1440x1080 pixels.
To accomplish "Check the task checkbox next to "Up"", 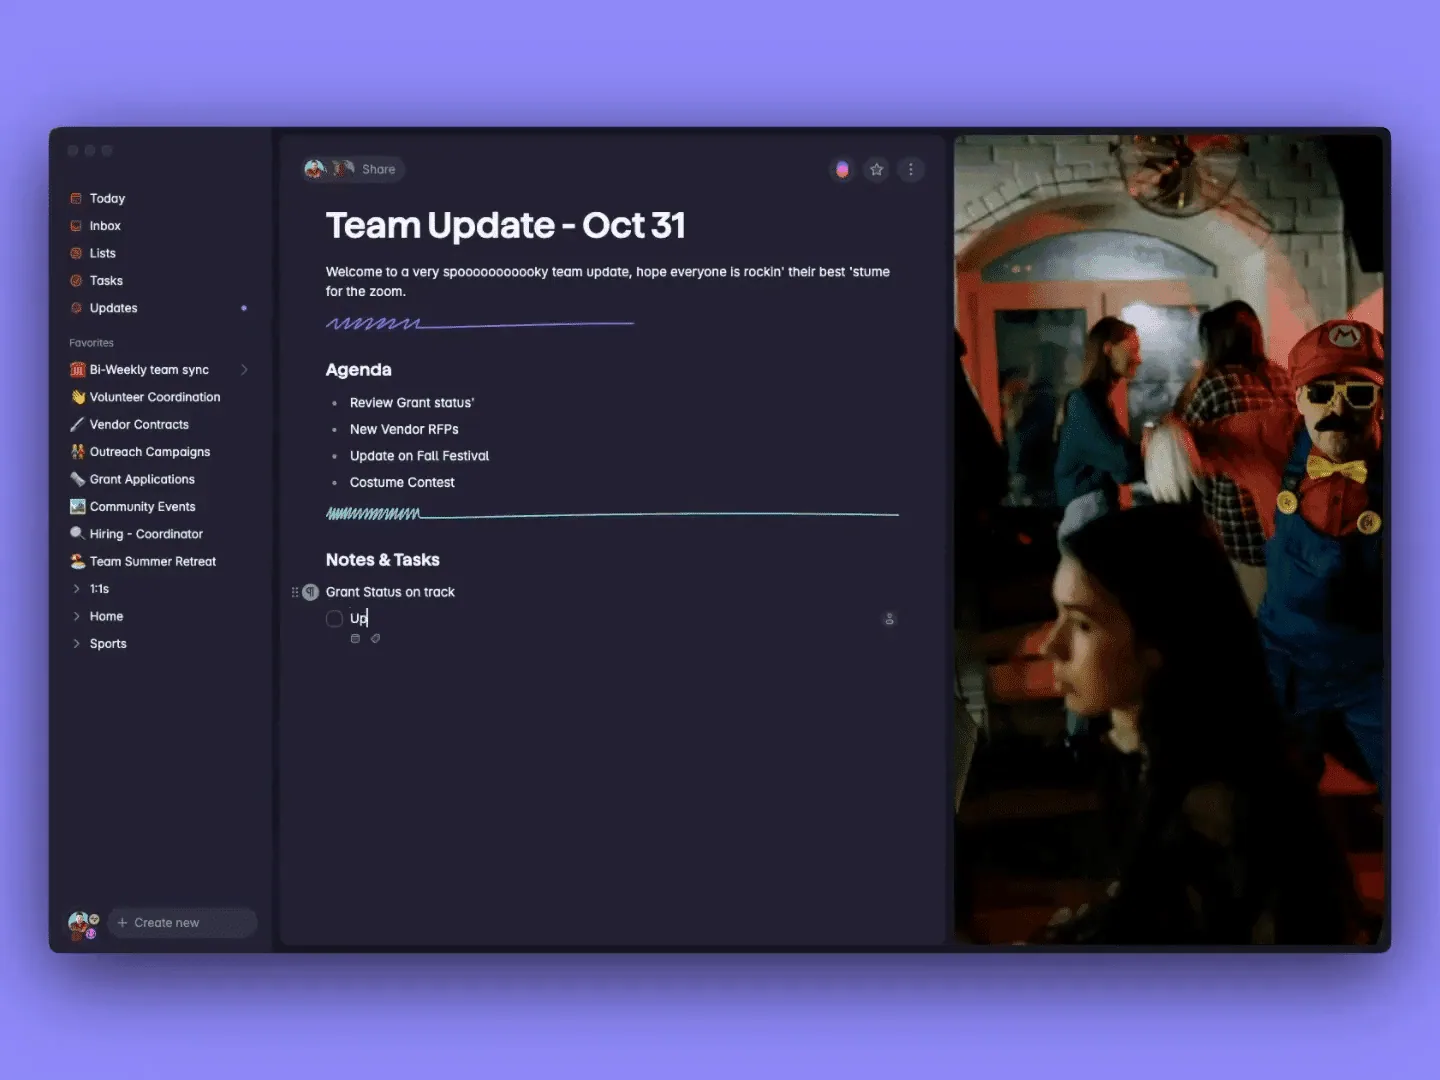I will [335, 619].
